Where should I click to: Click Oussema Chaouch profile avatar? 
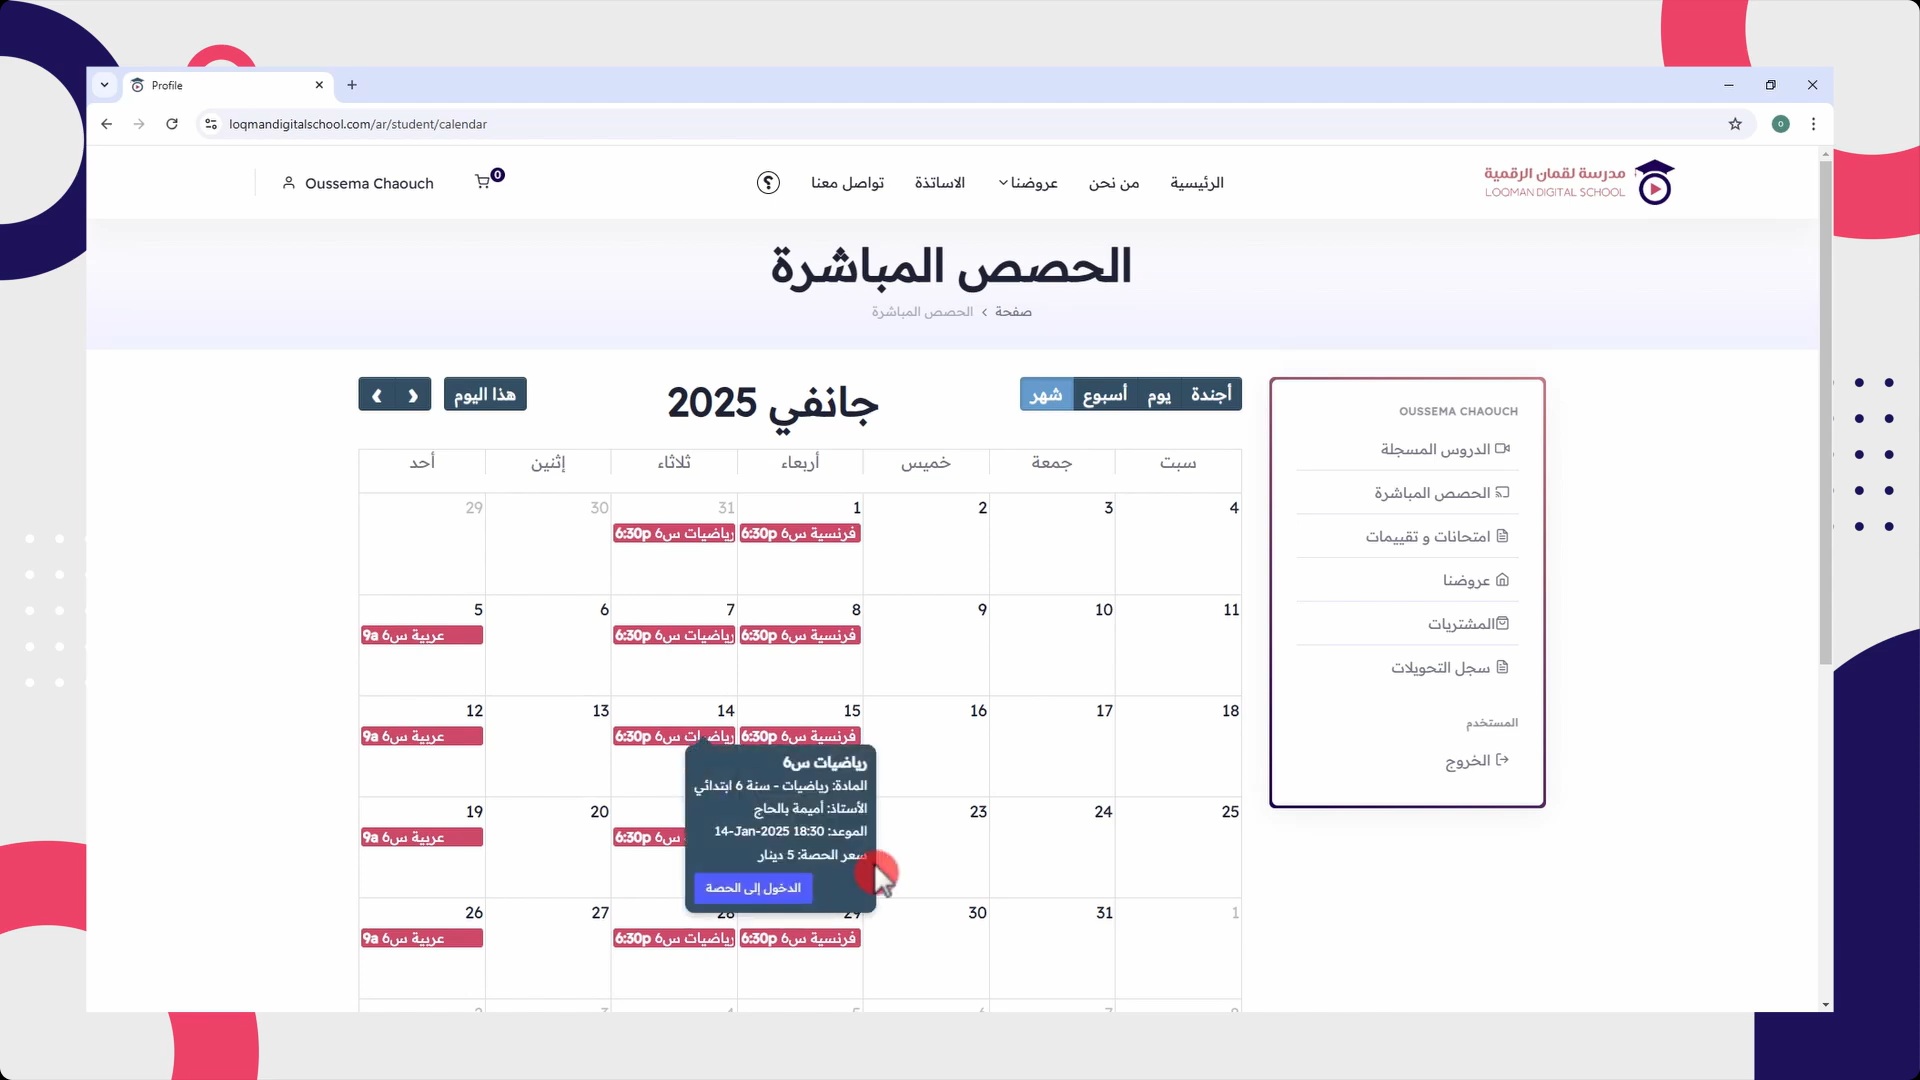[x=290, y=183]
